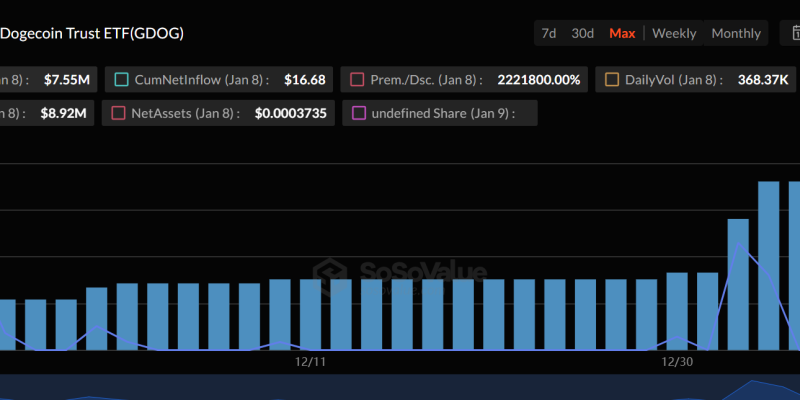Enable the DailyVol series checkbox
The image size is (800, 400).
(612, 79)
